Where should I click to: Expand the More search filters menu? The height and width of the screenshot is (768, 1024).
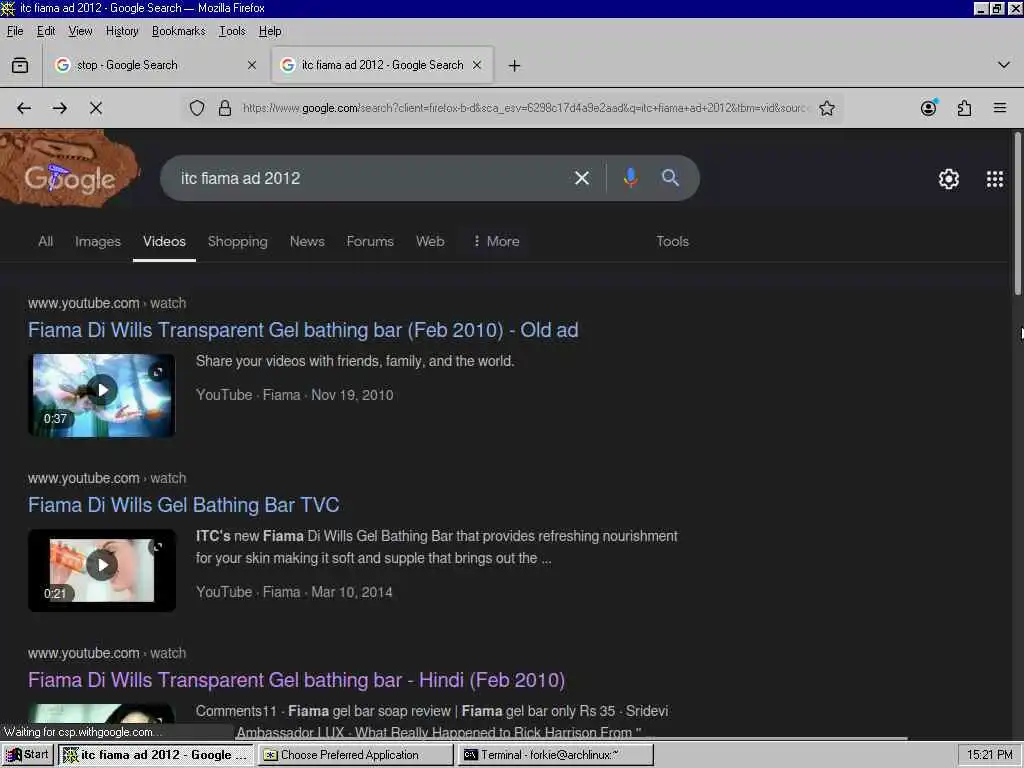(x=496, y=241)
